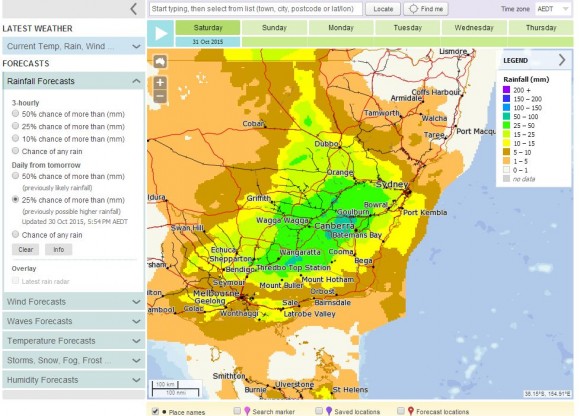Click Wagga Wagga on the map
Screen dimensions: 580x416
tap(283, 220)
